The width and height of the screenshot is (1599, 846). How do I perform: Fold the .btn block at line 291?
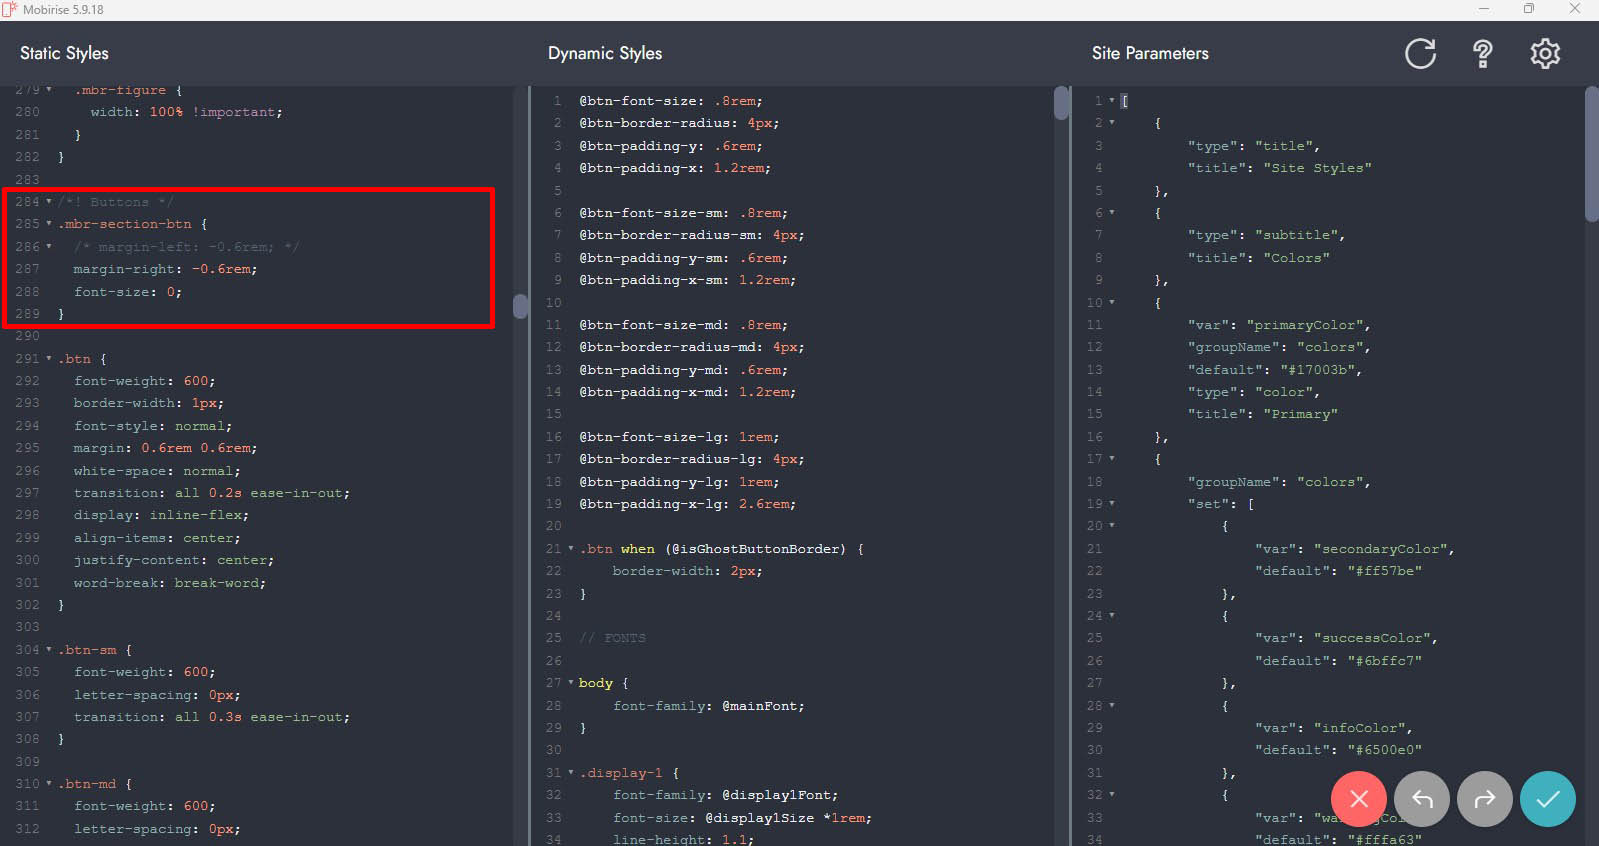click(49, 359)
